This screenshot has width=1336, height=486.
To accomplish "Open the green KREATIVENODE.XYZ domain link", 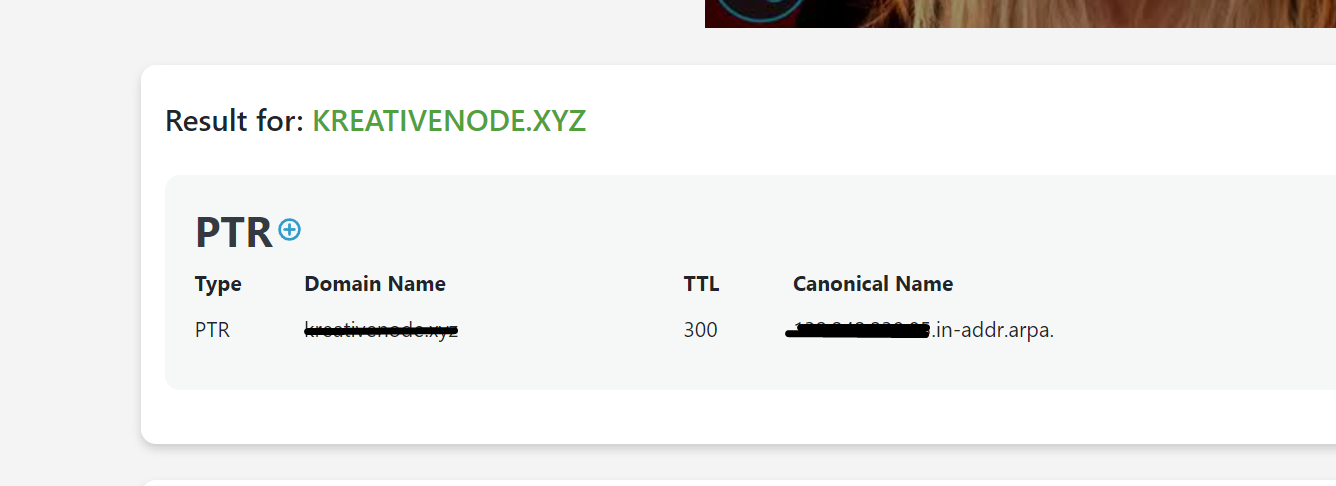I will point(449,121).
